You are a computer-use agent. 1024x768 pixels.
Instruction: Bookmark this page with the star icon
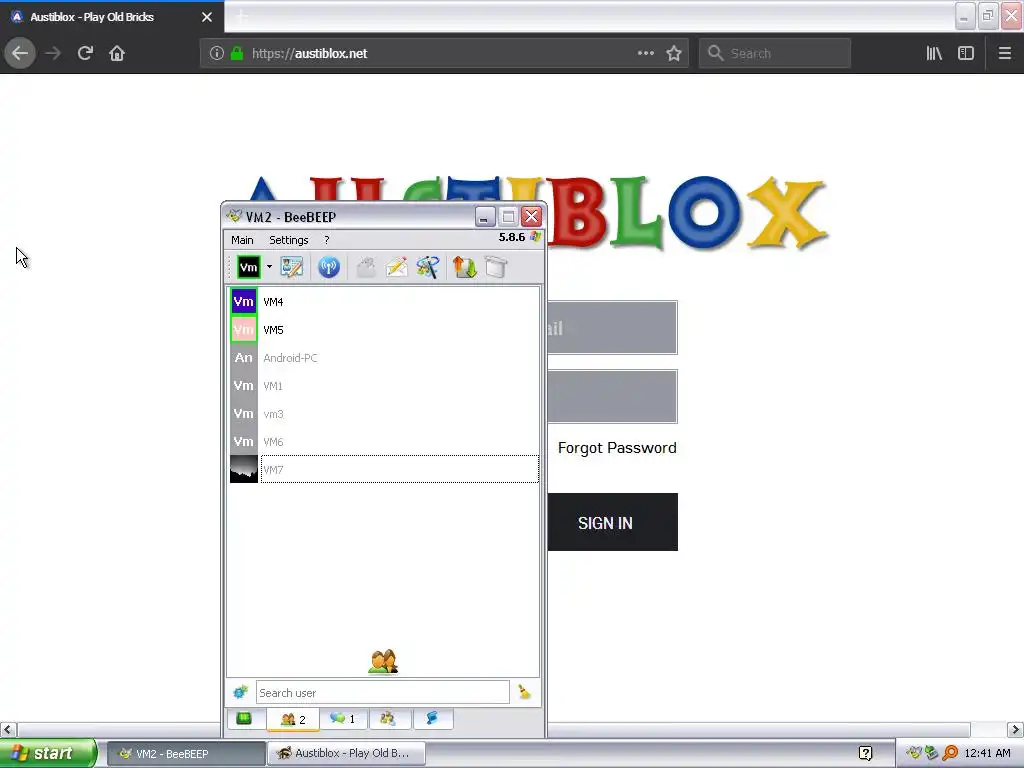click(674, 54)
